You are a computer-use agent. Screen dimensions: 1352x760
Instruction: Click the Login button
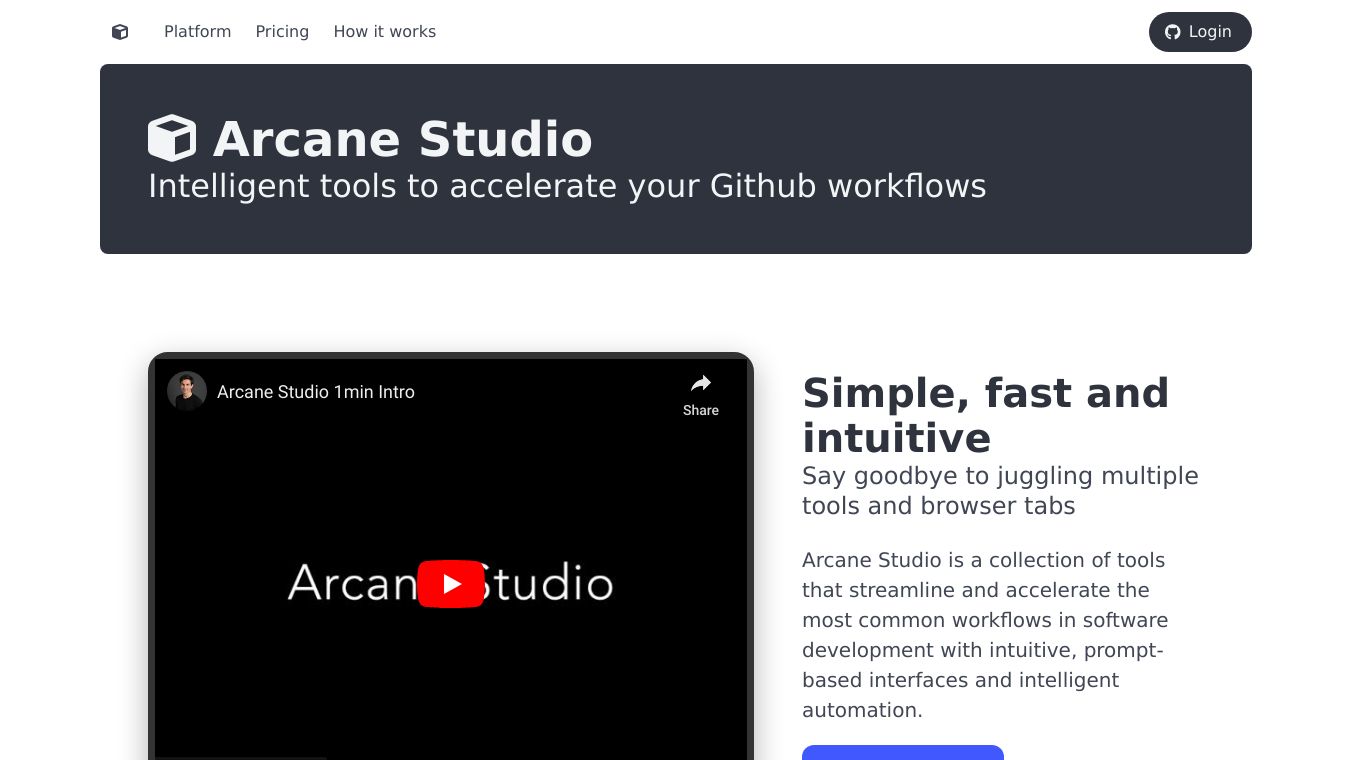point(1200,32)
